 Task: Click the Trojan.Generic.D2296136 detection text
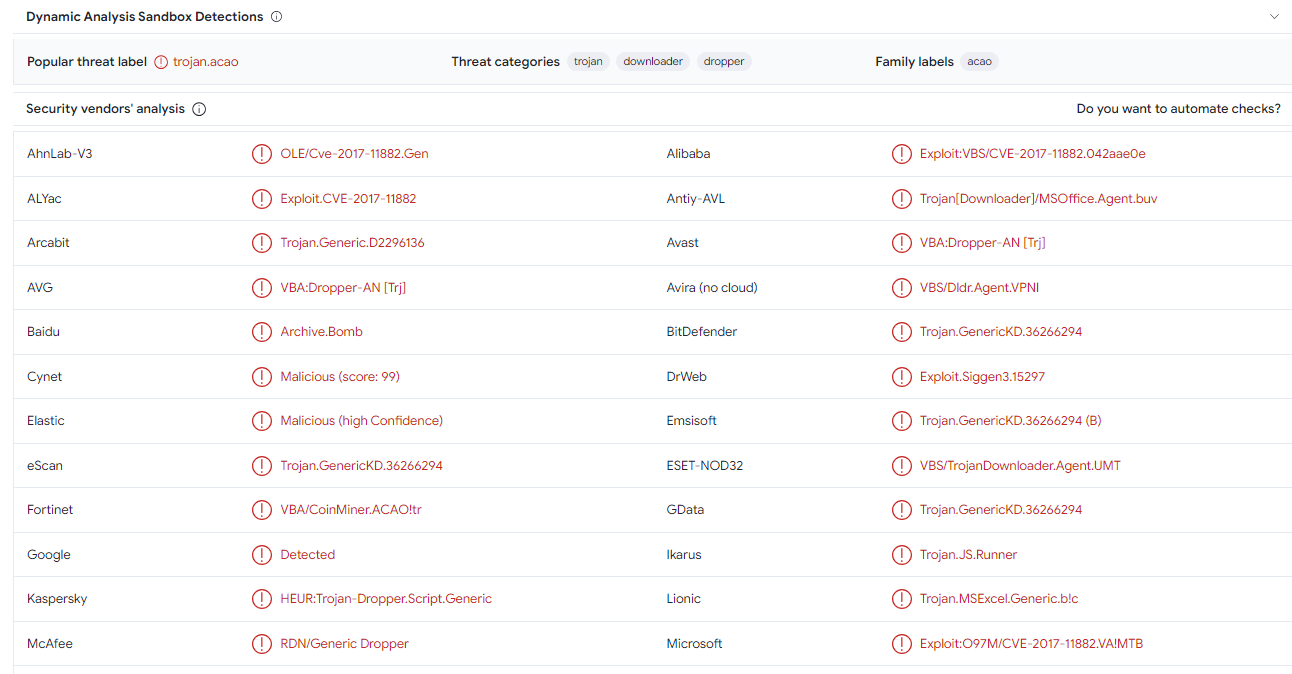[x=353, y=243]
